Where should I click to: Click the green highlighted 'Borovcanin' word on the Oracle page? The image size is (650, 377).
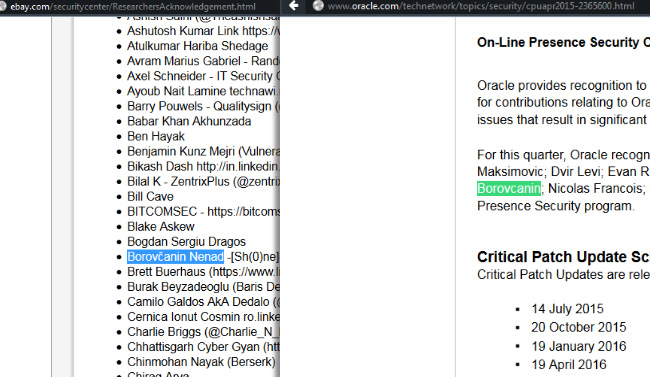pyautogui.click(x=509, y=188)
